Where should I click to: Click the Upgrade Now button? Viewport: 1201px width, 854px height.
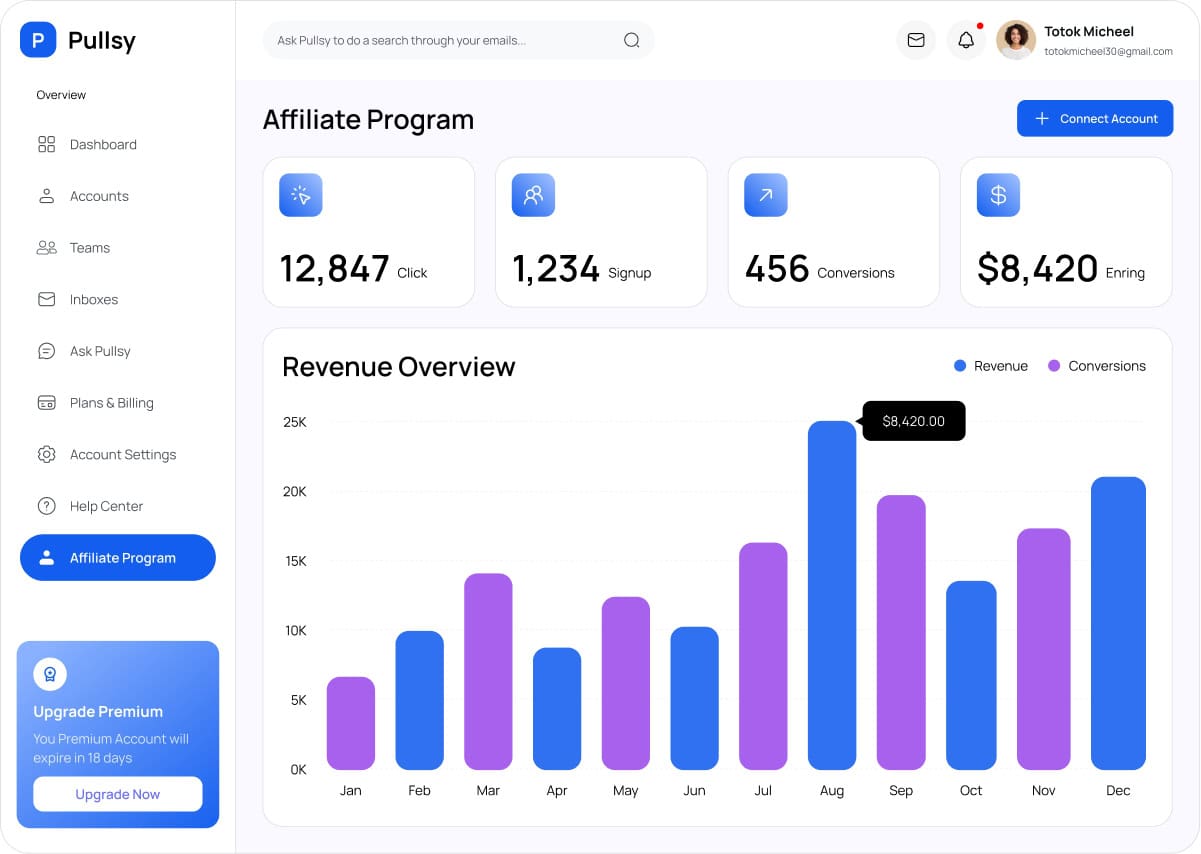coord(118,794)
